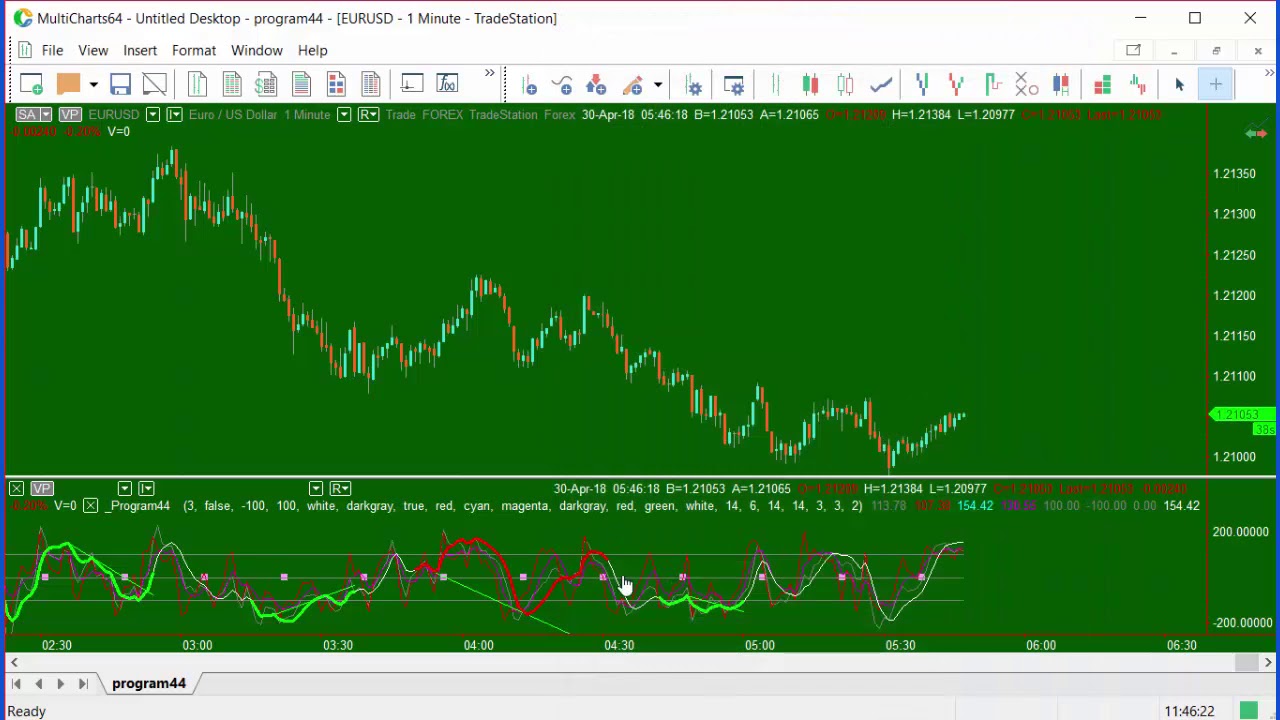Switch chart type to filled candlesticks
This screenshot has height=720, width=1280.
click(810, 86)
